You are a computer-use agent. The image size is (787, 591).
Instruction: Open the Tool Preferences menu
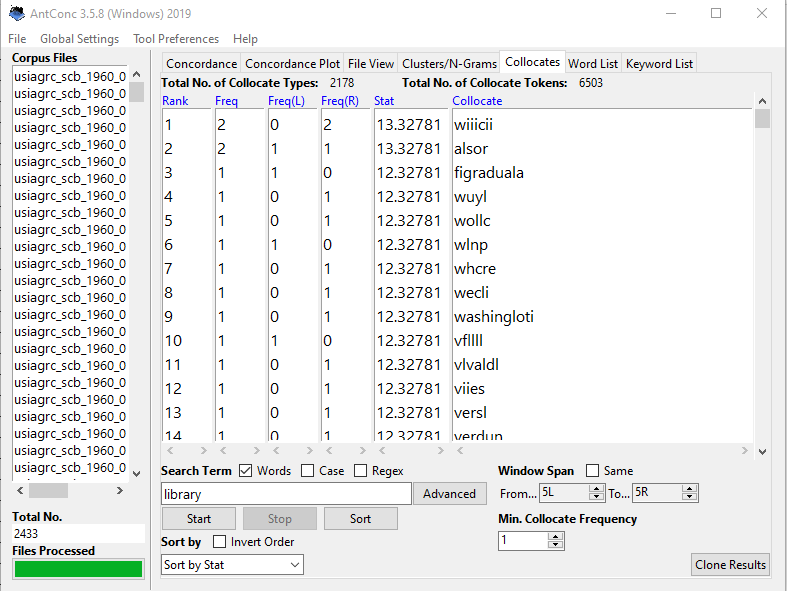(x=176, y=39)
